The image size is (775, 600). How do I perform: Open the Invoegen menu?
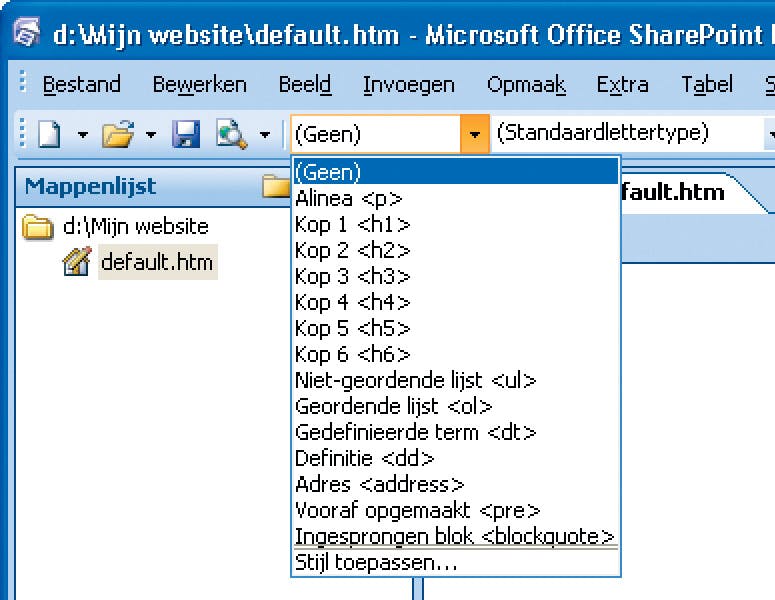[x=408, y=85]
